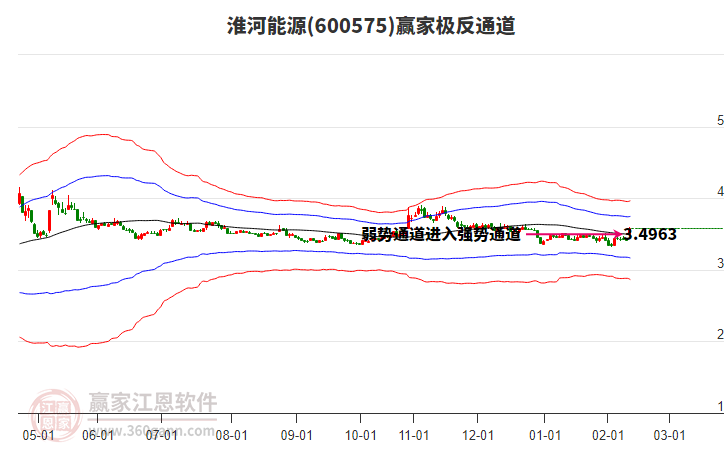Image resolution: width=726 pixels, height=450 pixels.
Task: Select the 06-01 date axis label
Action: click(x=98, y=435)
